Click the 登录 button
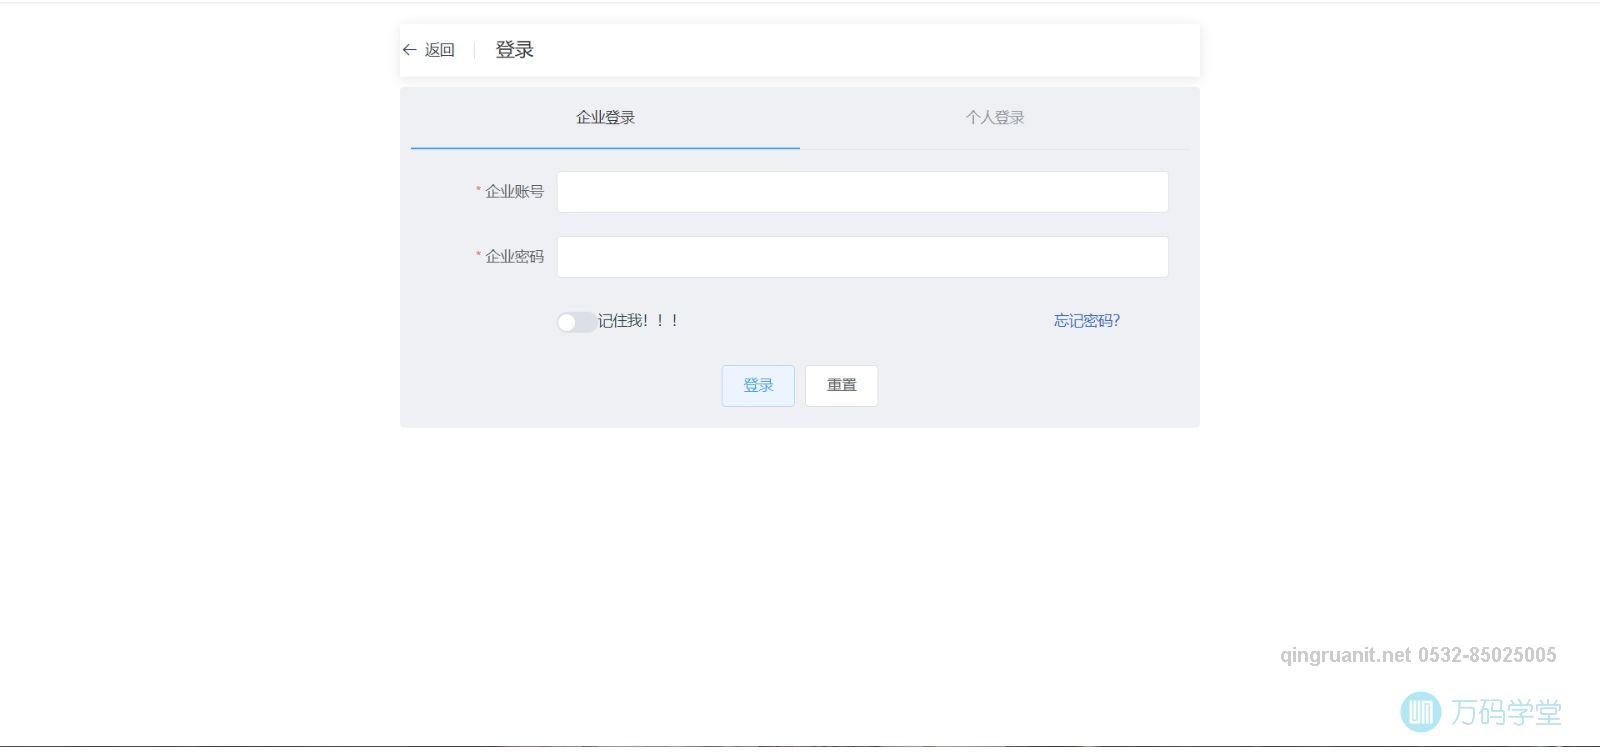 pos(758,386)
